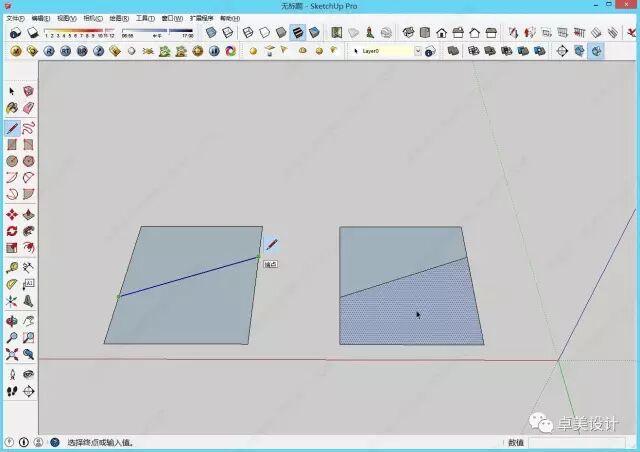The width and height of the screenshot is (640, 452).
Task: Switch to Top view
Action: coord(425,32)
